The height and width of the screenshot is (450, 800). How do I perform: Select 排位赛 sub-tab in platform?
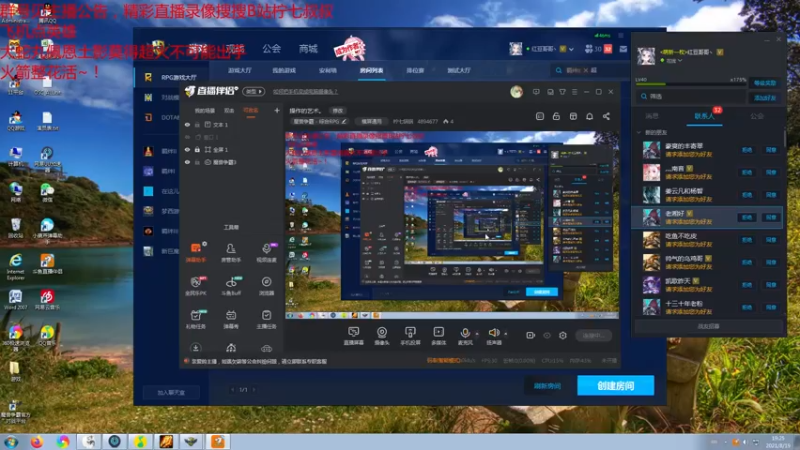[x=415, y=70]
